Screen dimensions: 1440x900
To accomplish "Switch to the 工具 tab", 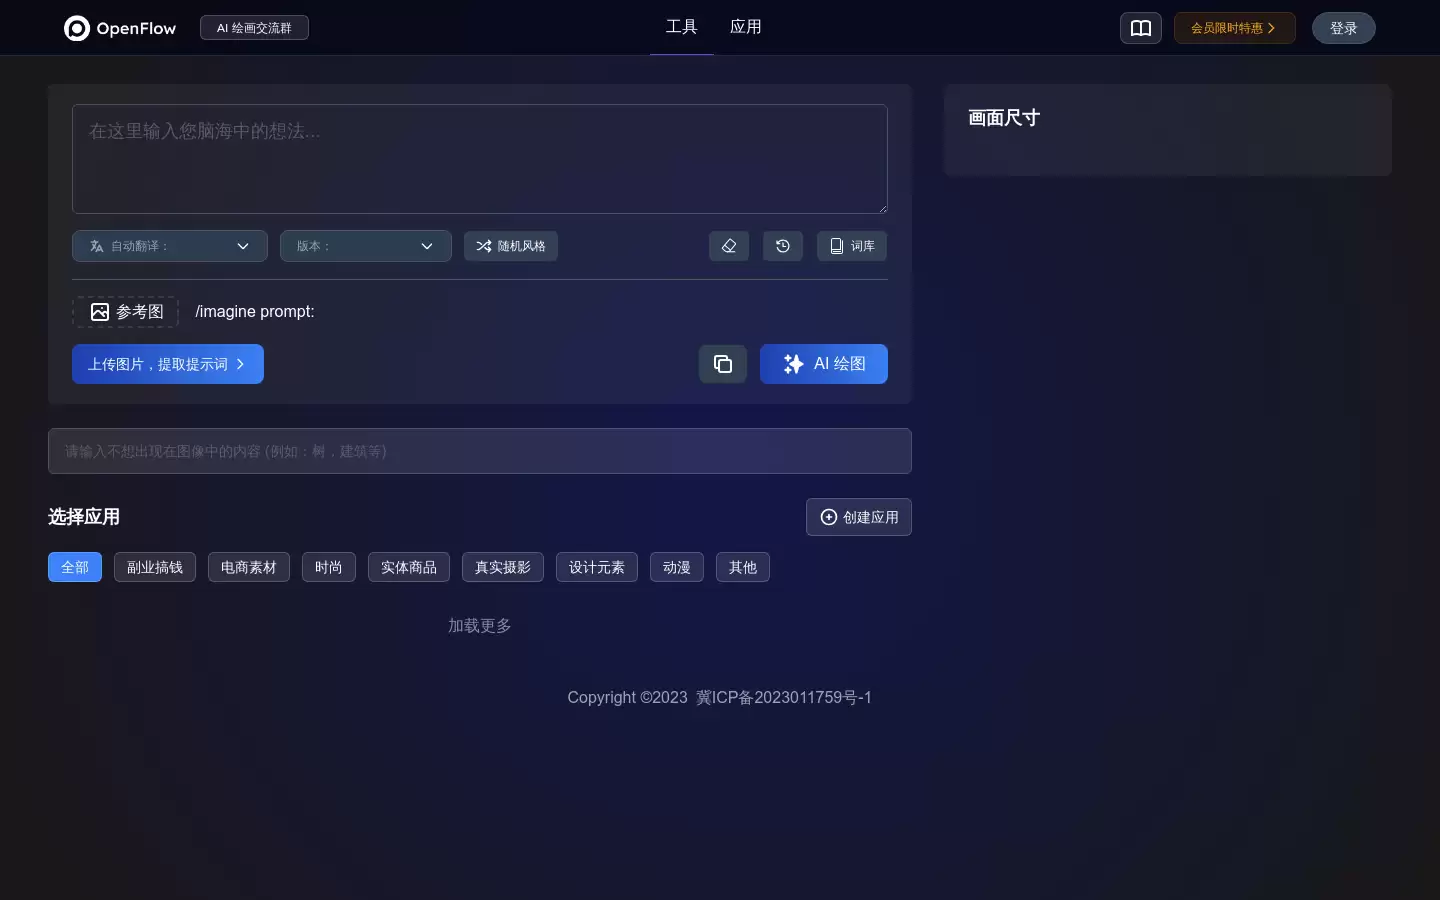I will (682, 27).
